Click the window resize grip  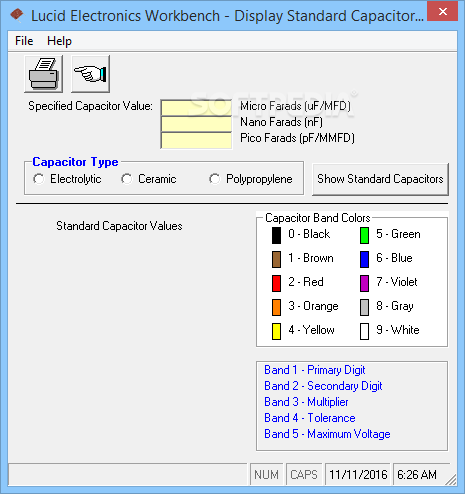pyautogui.click(x=451, y=480)
